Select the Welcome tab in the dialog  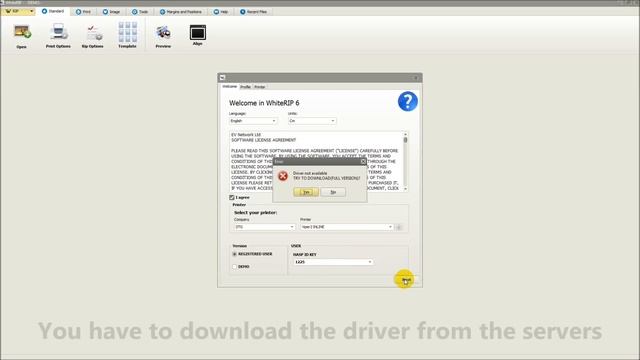tap(229, 87)
